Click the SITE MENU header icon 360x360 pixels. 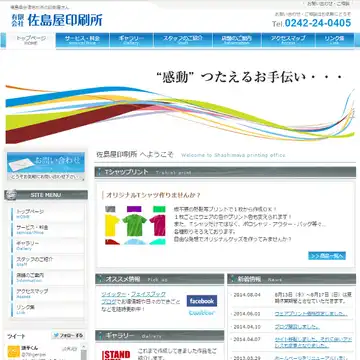coord(11,195)
